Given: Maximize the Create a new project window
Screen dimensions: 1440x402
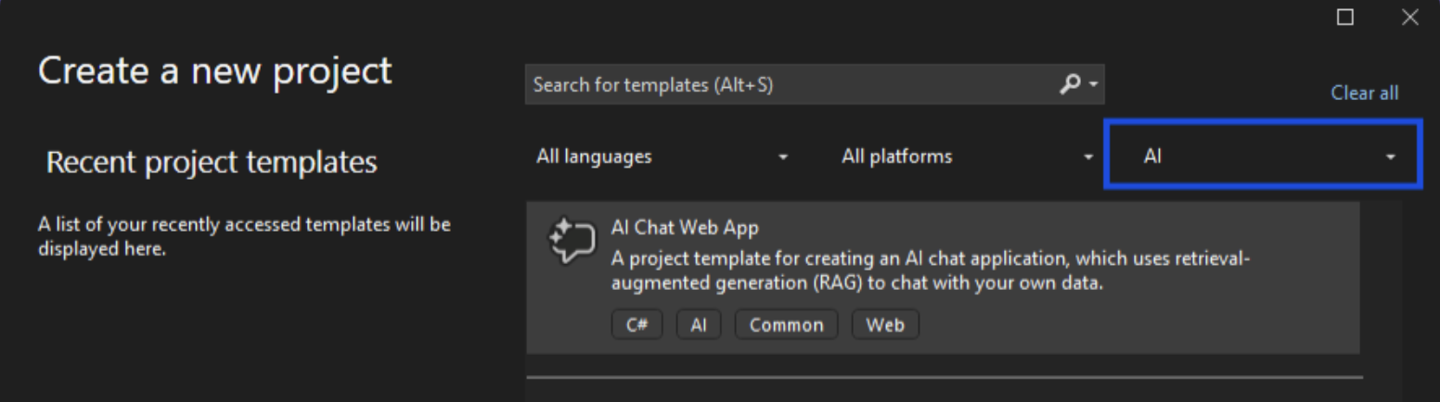Looking at the screenshot, I should click(x=1345, y=17).
